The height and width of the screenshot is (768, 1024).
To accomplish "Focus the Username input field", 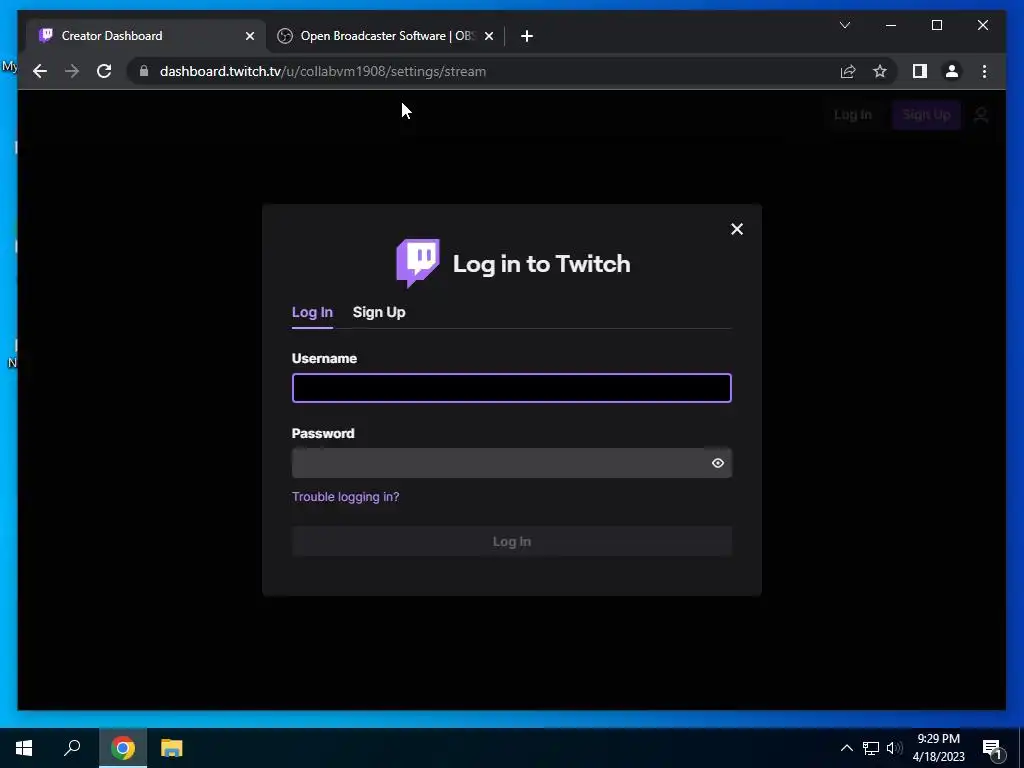I will click(511, 388).
